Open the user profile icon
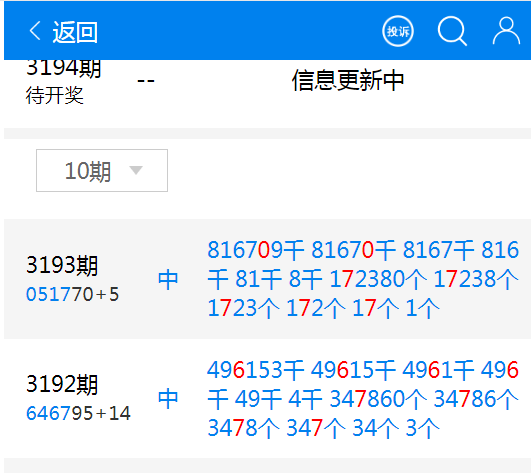This screenshot has width=531, height=473. click(506, 31)
